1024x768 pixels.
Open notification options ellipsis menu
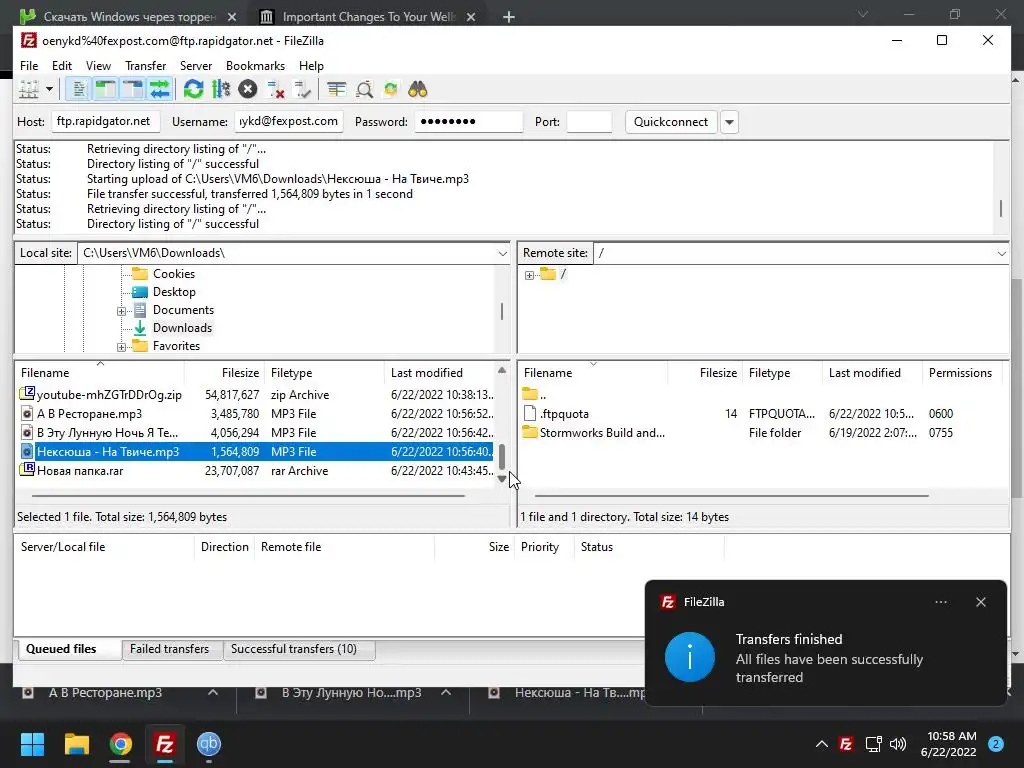click(x=940, y=602)
